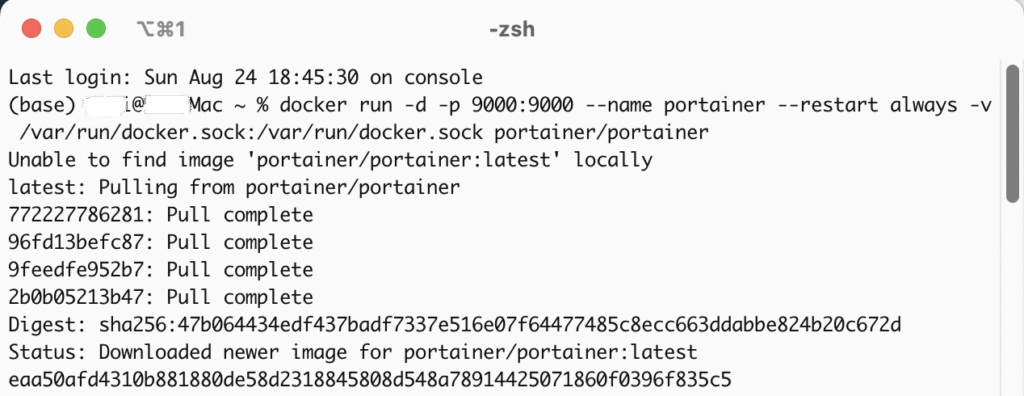Click the /var/run/docker.sock volume path
Image resolution: width=1024 pixels, height=396 pixels.
pos(251,133)
